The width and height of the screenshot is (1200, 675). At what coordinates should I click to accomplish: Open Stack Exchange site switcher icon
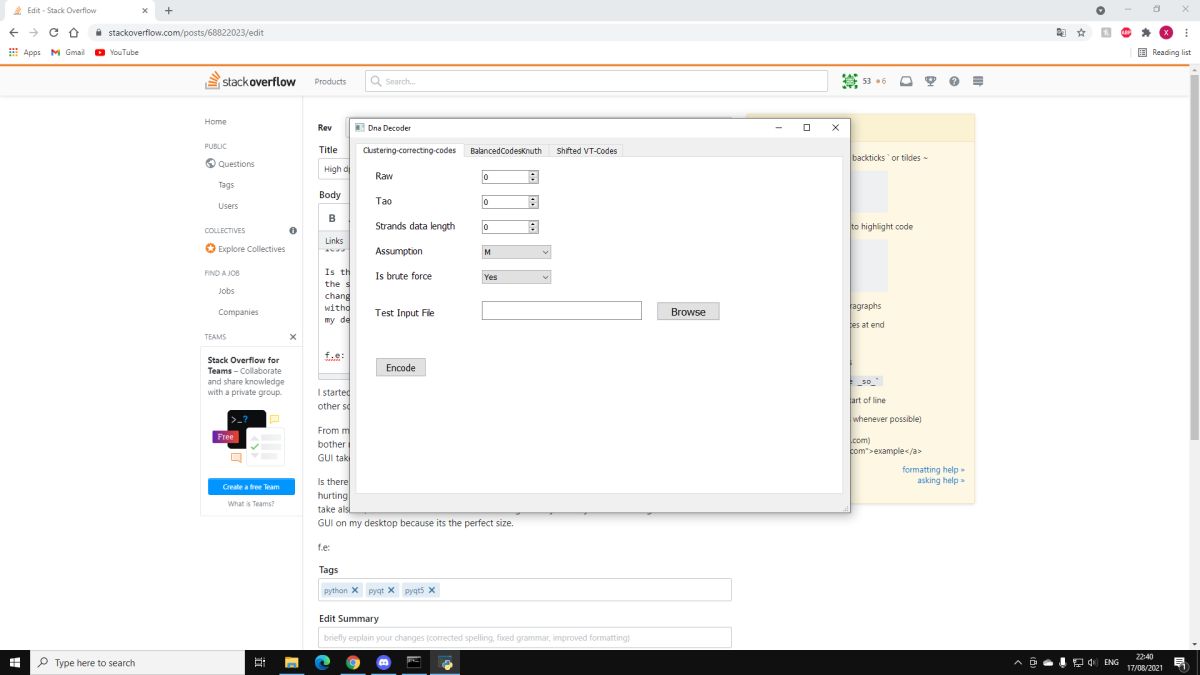[978, 81]
